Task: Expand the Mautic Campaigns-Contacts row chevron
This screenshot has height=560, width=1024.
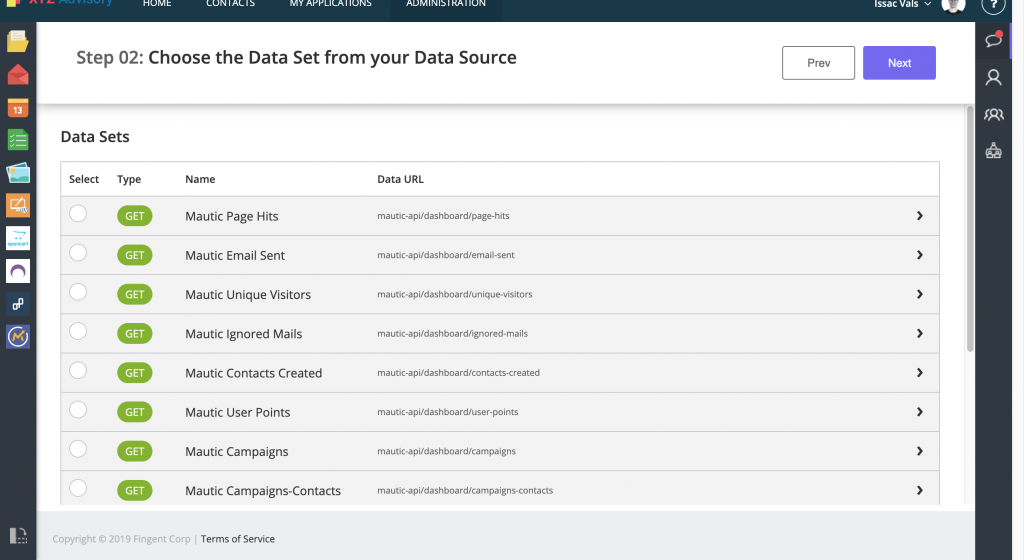Action: tap(920, 490)
